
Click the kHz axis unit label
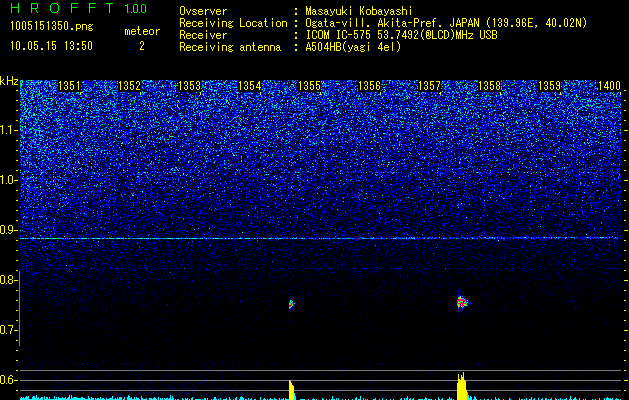tap(9, 81)
